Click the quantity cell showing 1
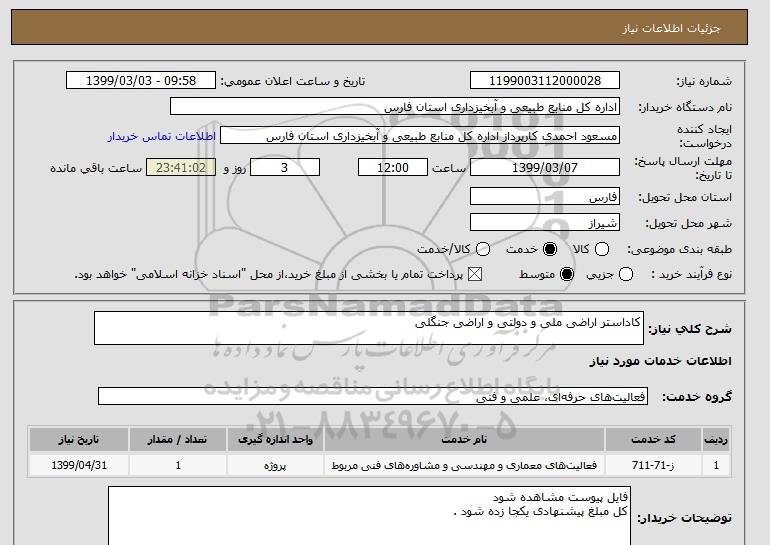This screenshot has height=545, width=770. 178,465
